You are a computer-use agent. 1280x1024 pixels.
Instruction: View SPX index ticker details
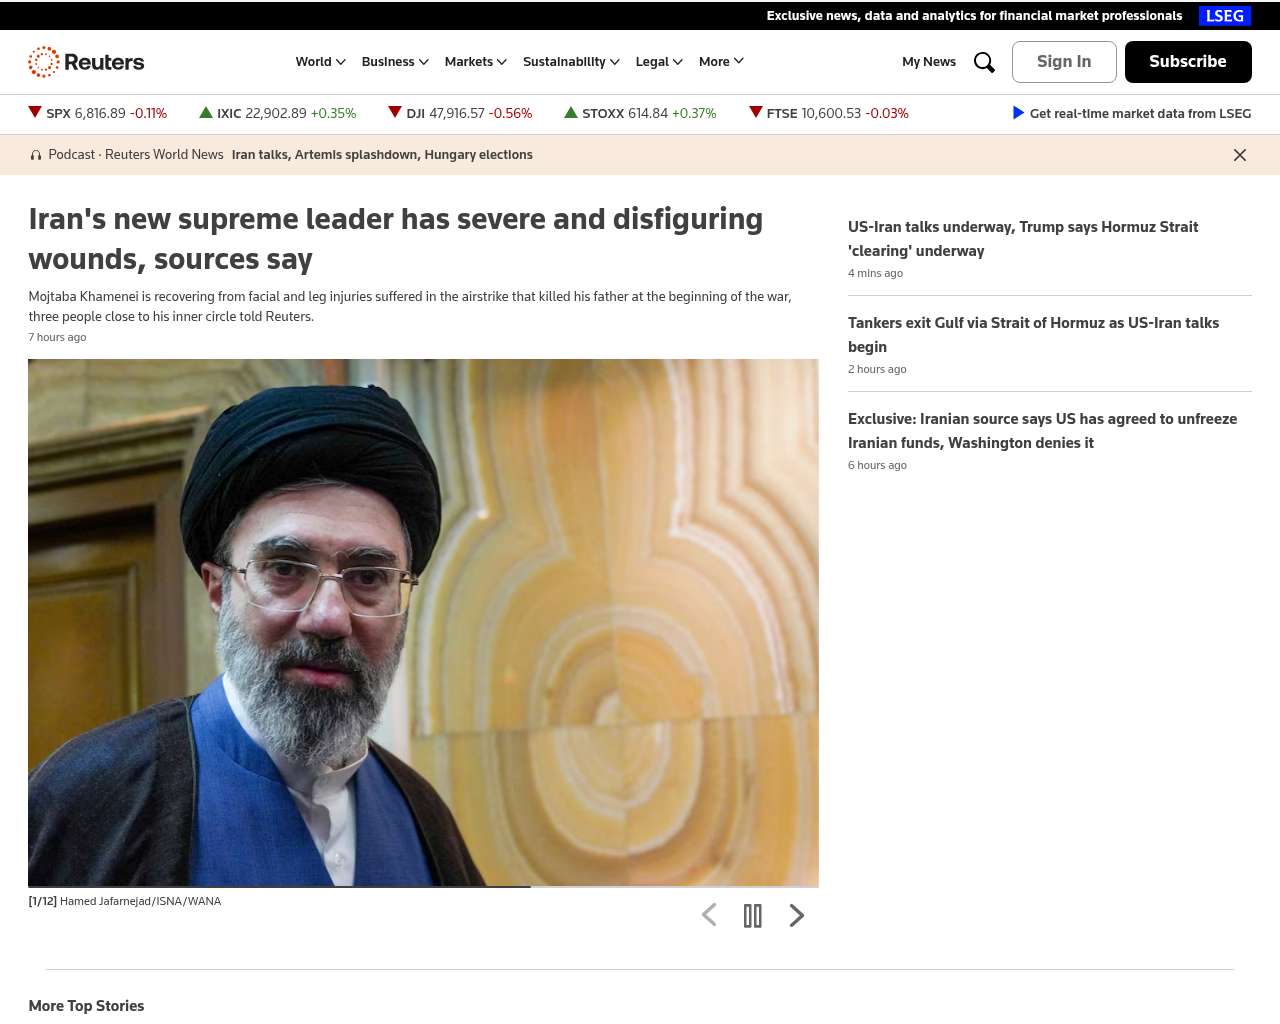pos(98,113)
